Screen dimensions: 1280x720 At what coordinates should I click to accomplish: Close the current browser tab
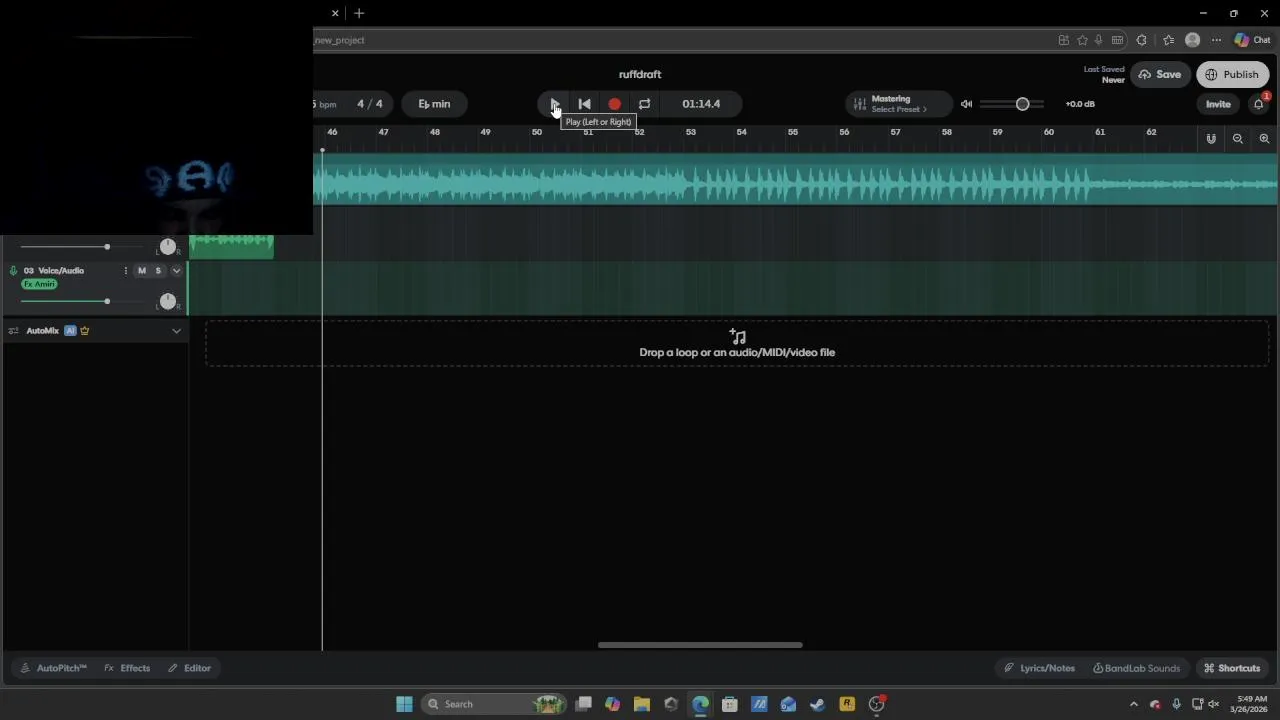[335, 13]
